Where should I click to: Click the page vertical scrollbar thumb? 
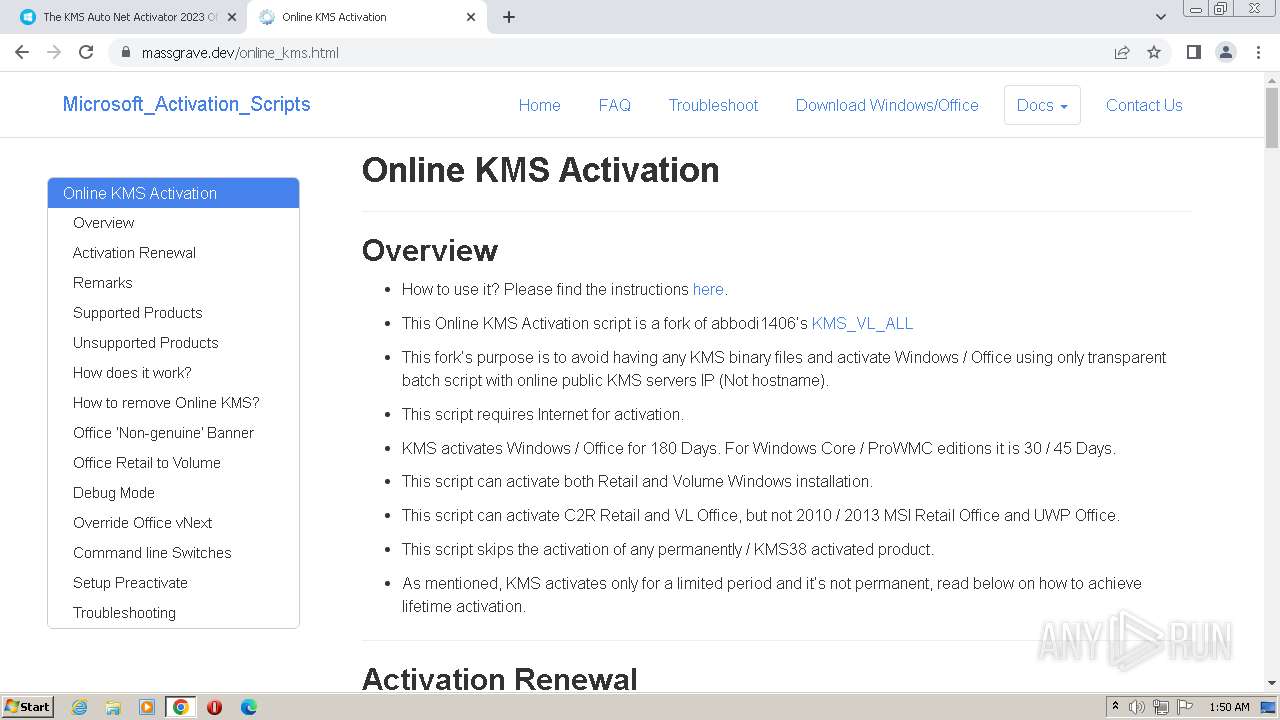pyautogui.click(x=1271, y=118)
